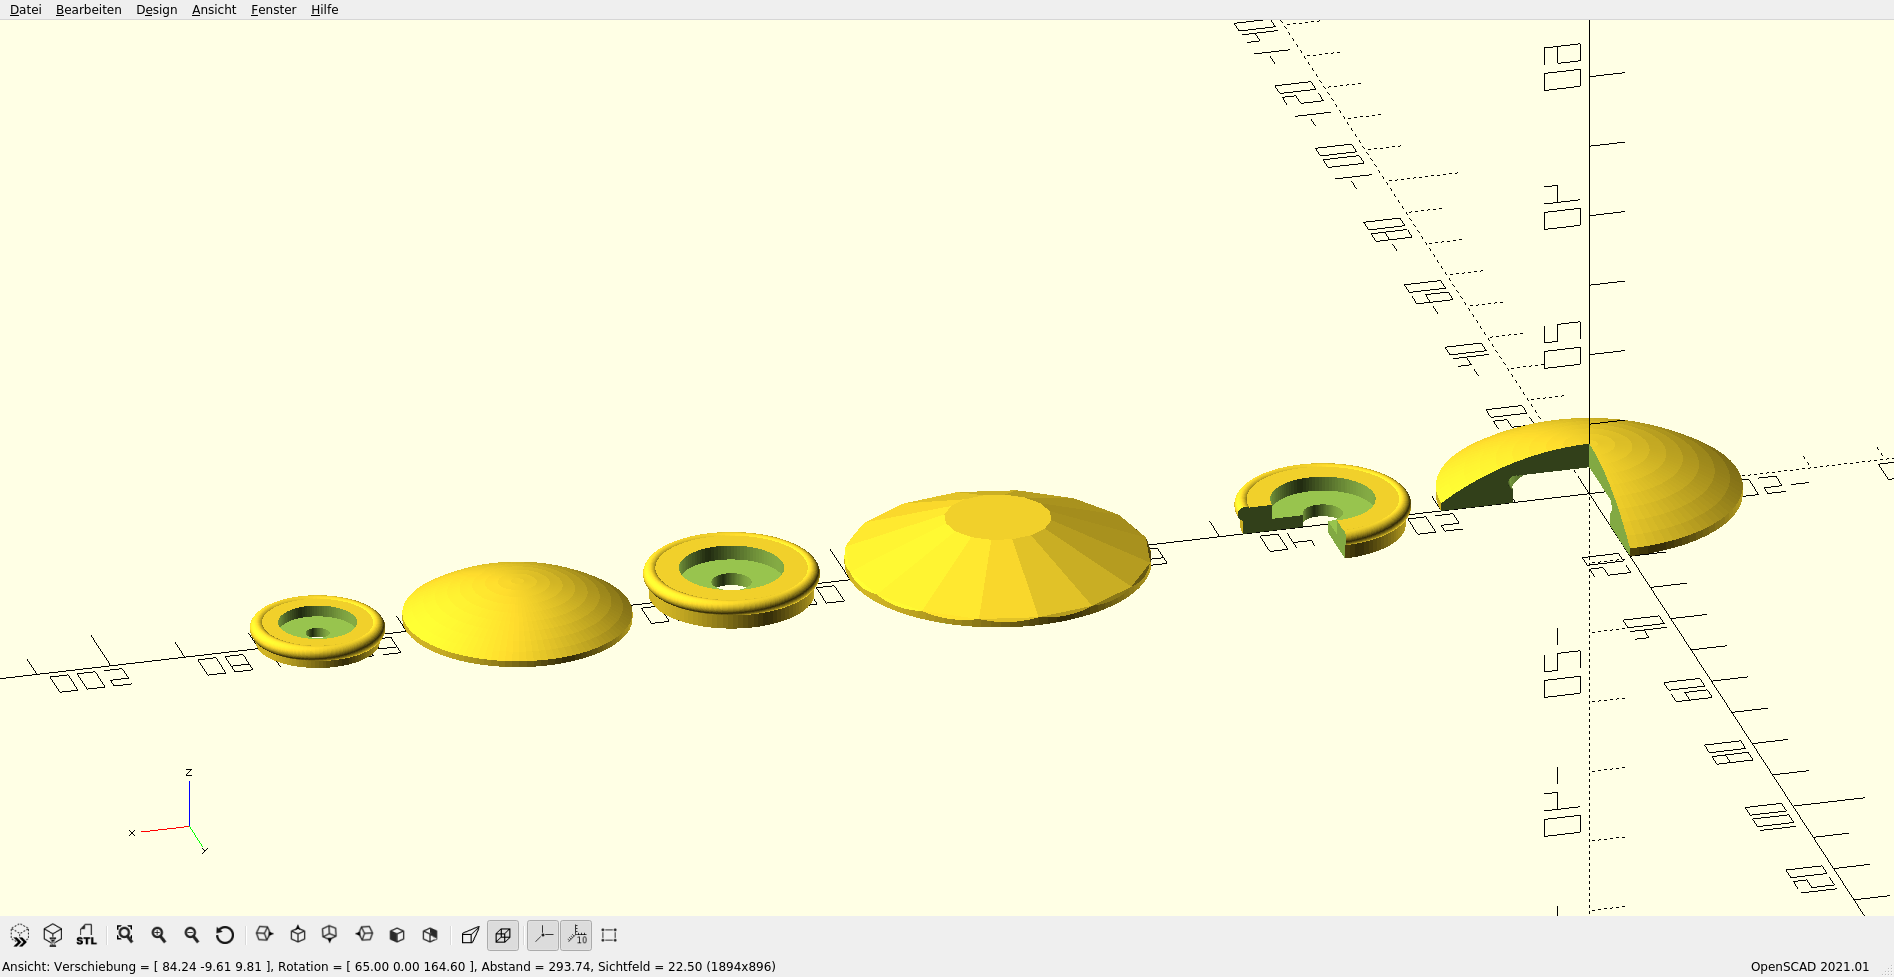Click the view translation and rotation status text
Viewport: 1894px width, 977px height.
click(389, 967)
